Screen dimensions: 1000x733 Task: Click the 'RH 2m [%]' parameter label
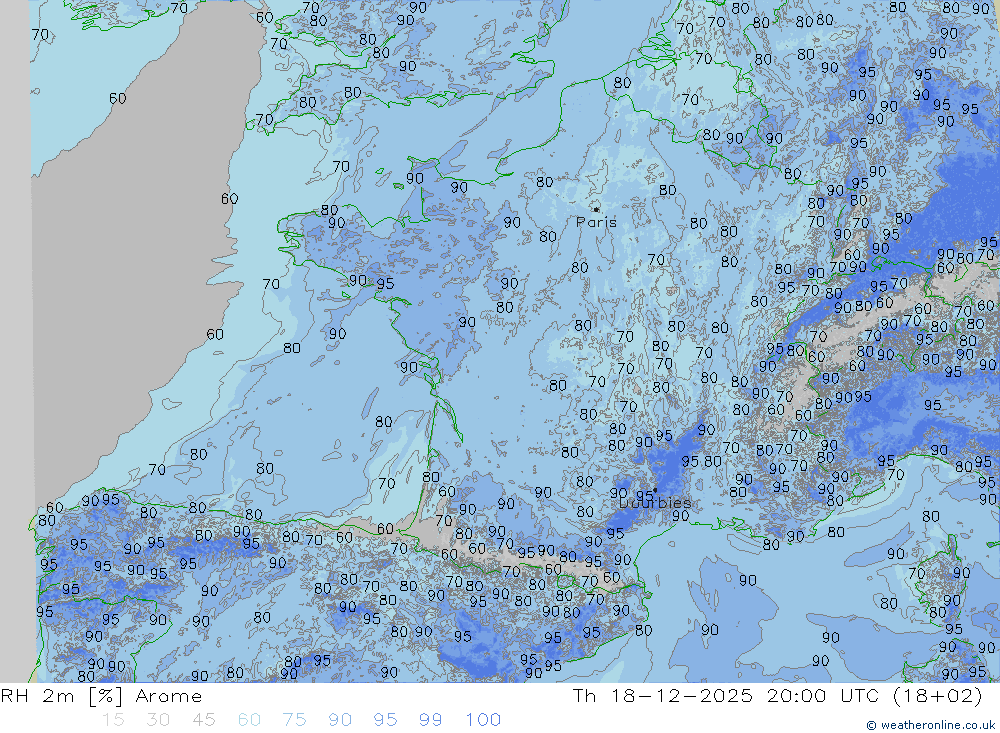[x=61, y=695]
